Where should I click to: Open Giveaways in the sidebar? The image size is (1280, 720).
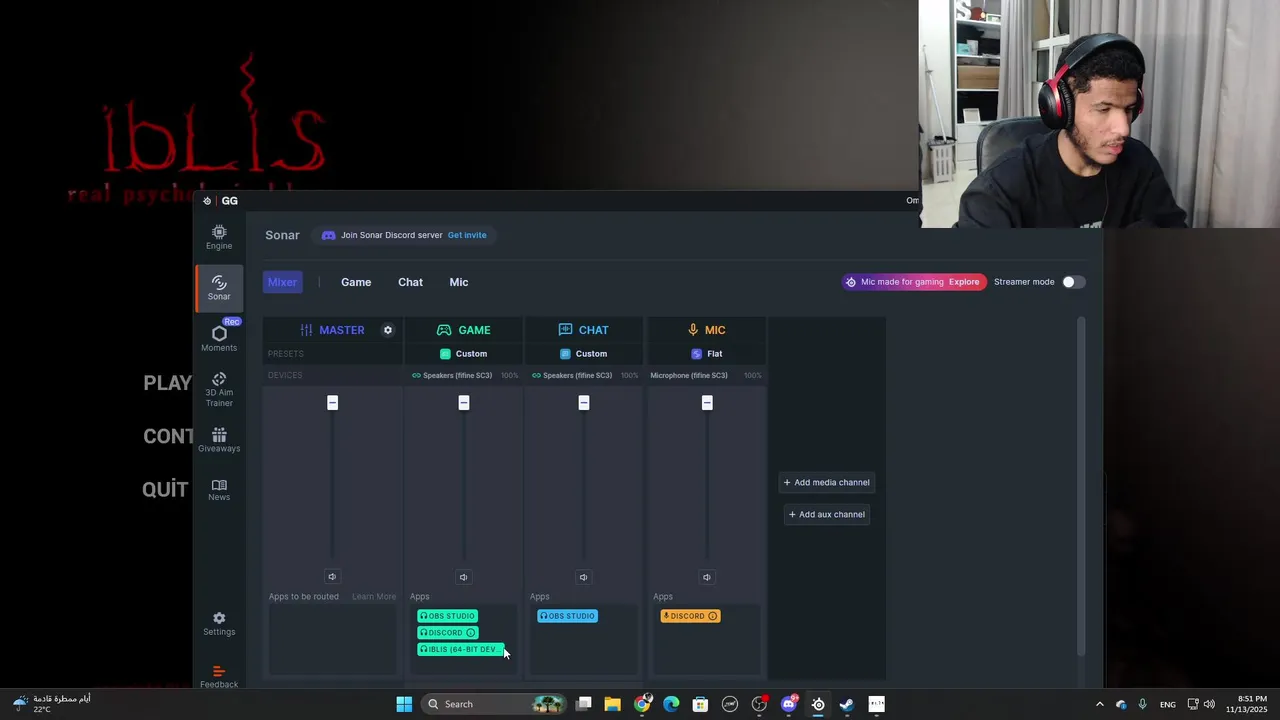coord(219,440)
